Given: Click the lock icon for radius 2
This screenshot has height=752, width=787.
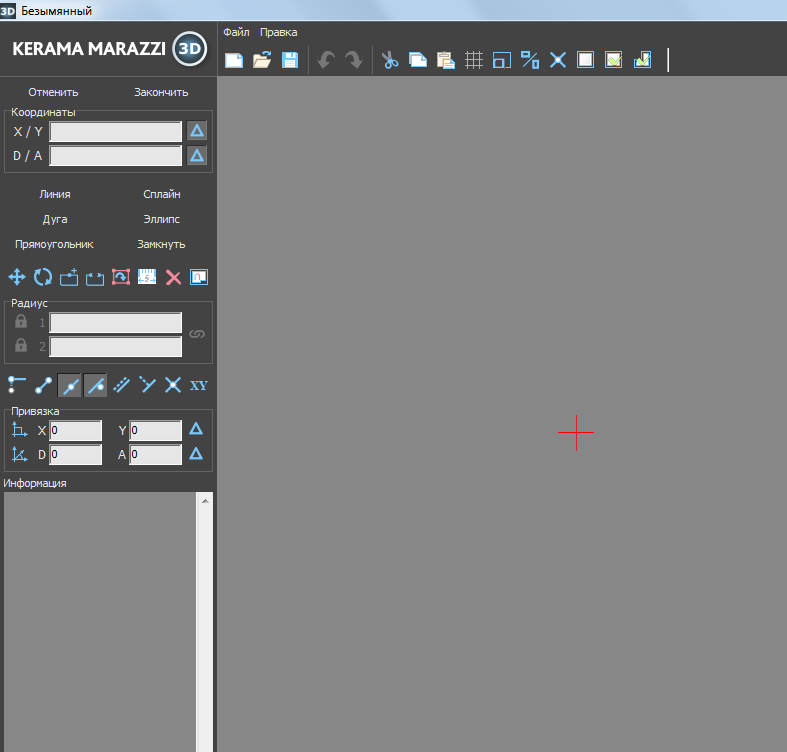Looking at the screenshot, I should 21,345.
